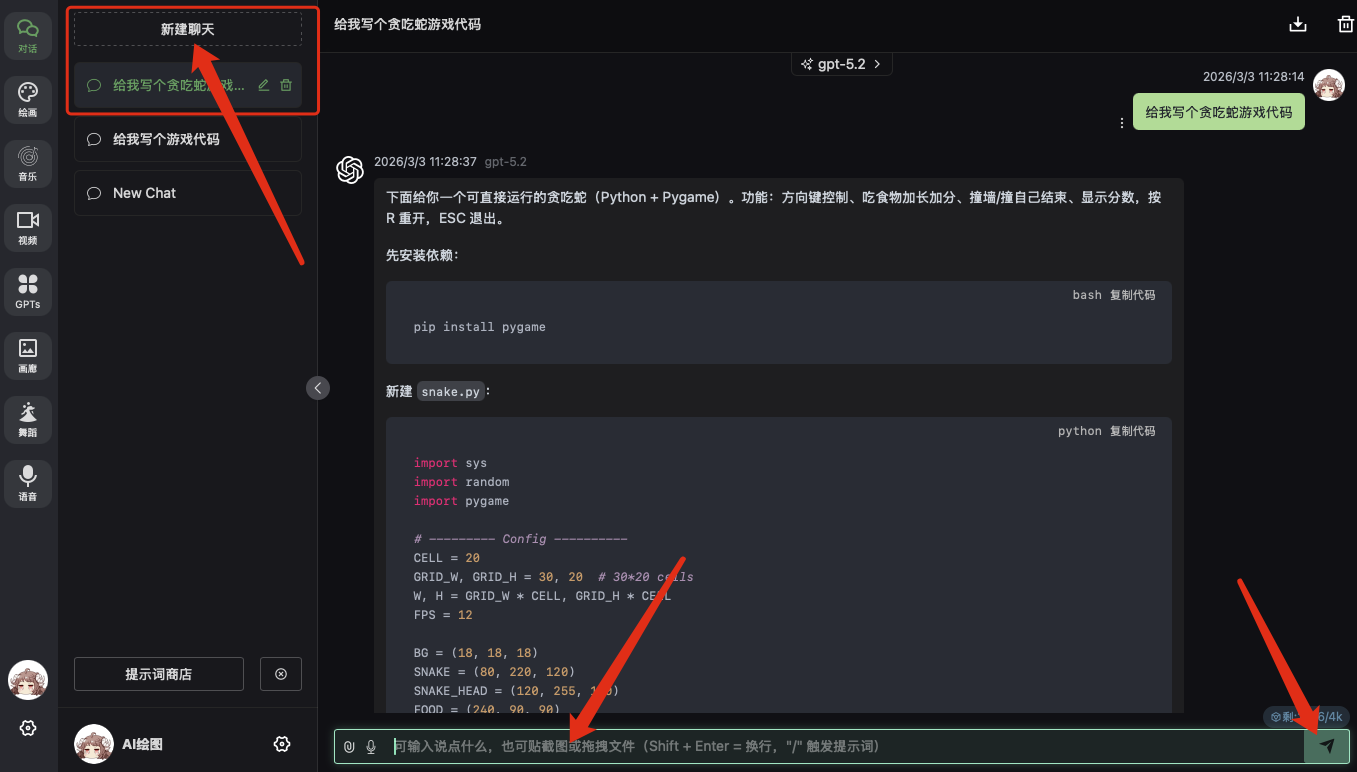Collapse the chat list sidebar with the chevron
Screen dimensions: 1357x772
318,388
